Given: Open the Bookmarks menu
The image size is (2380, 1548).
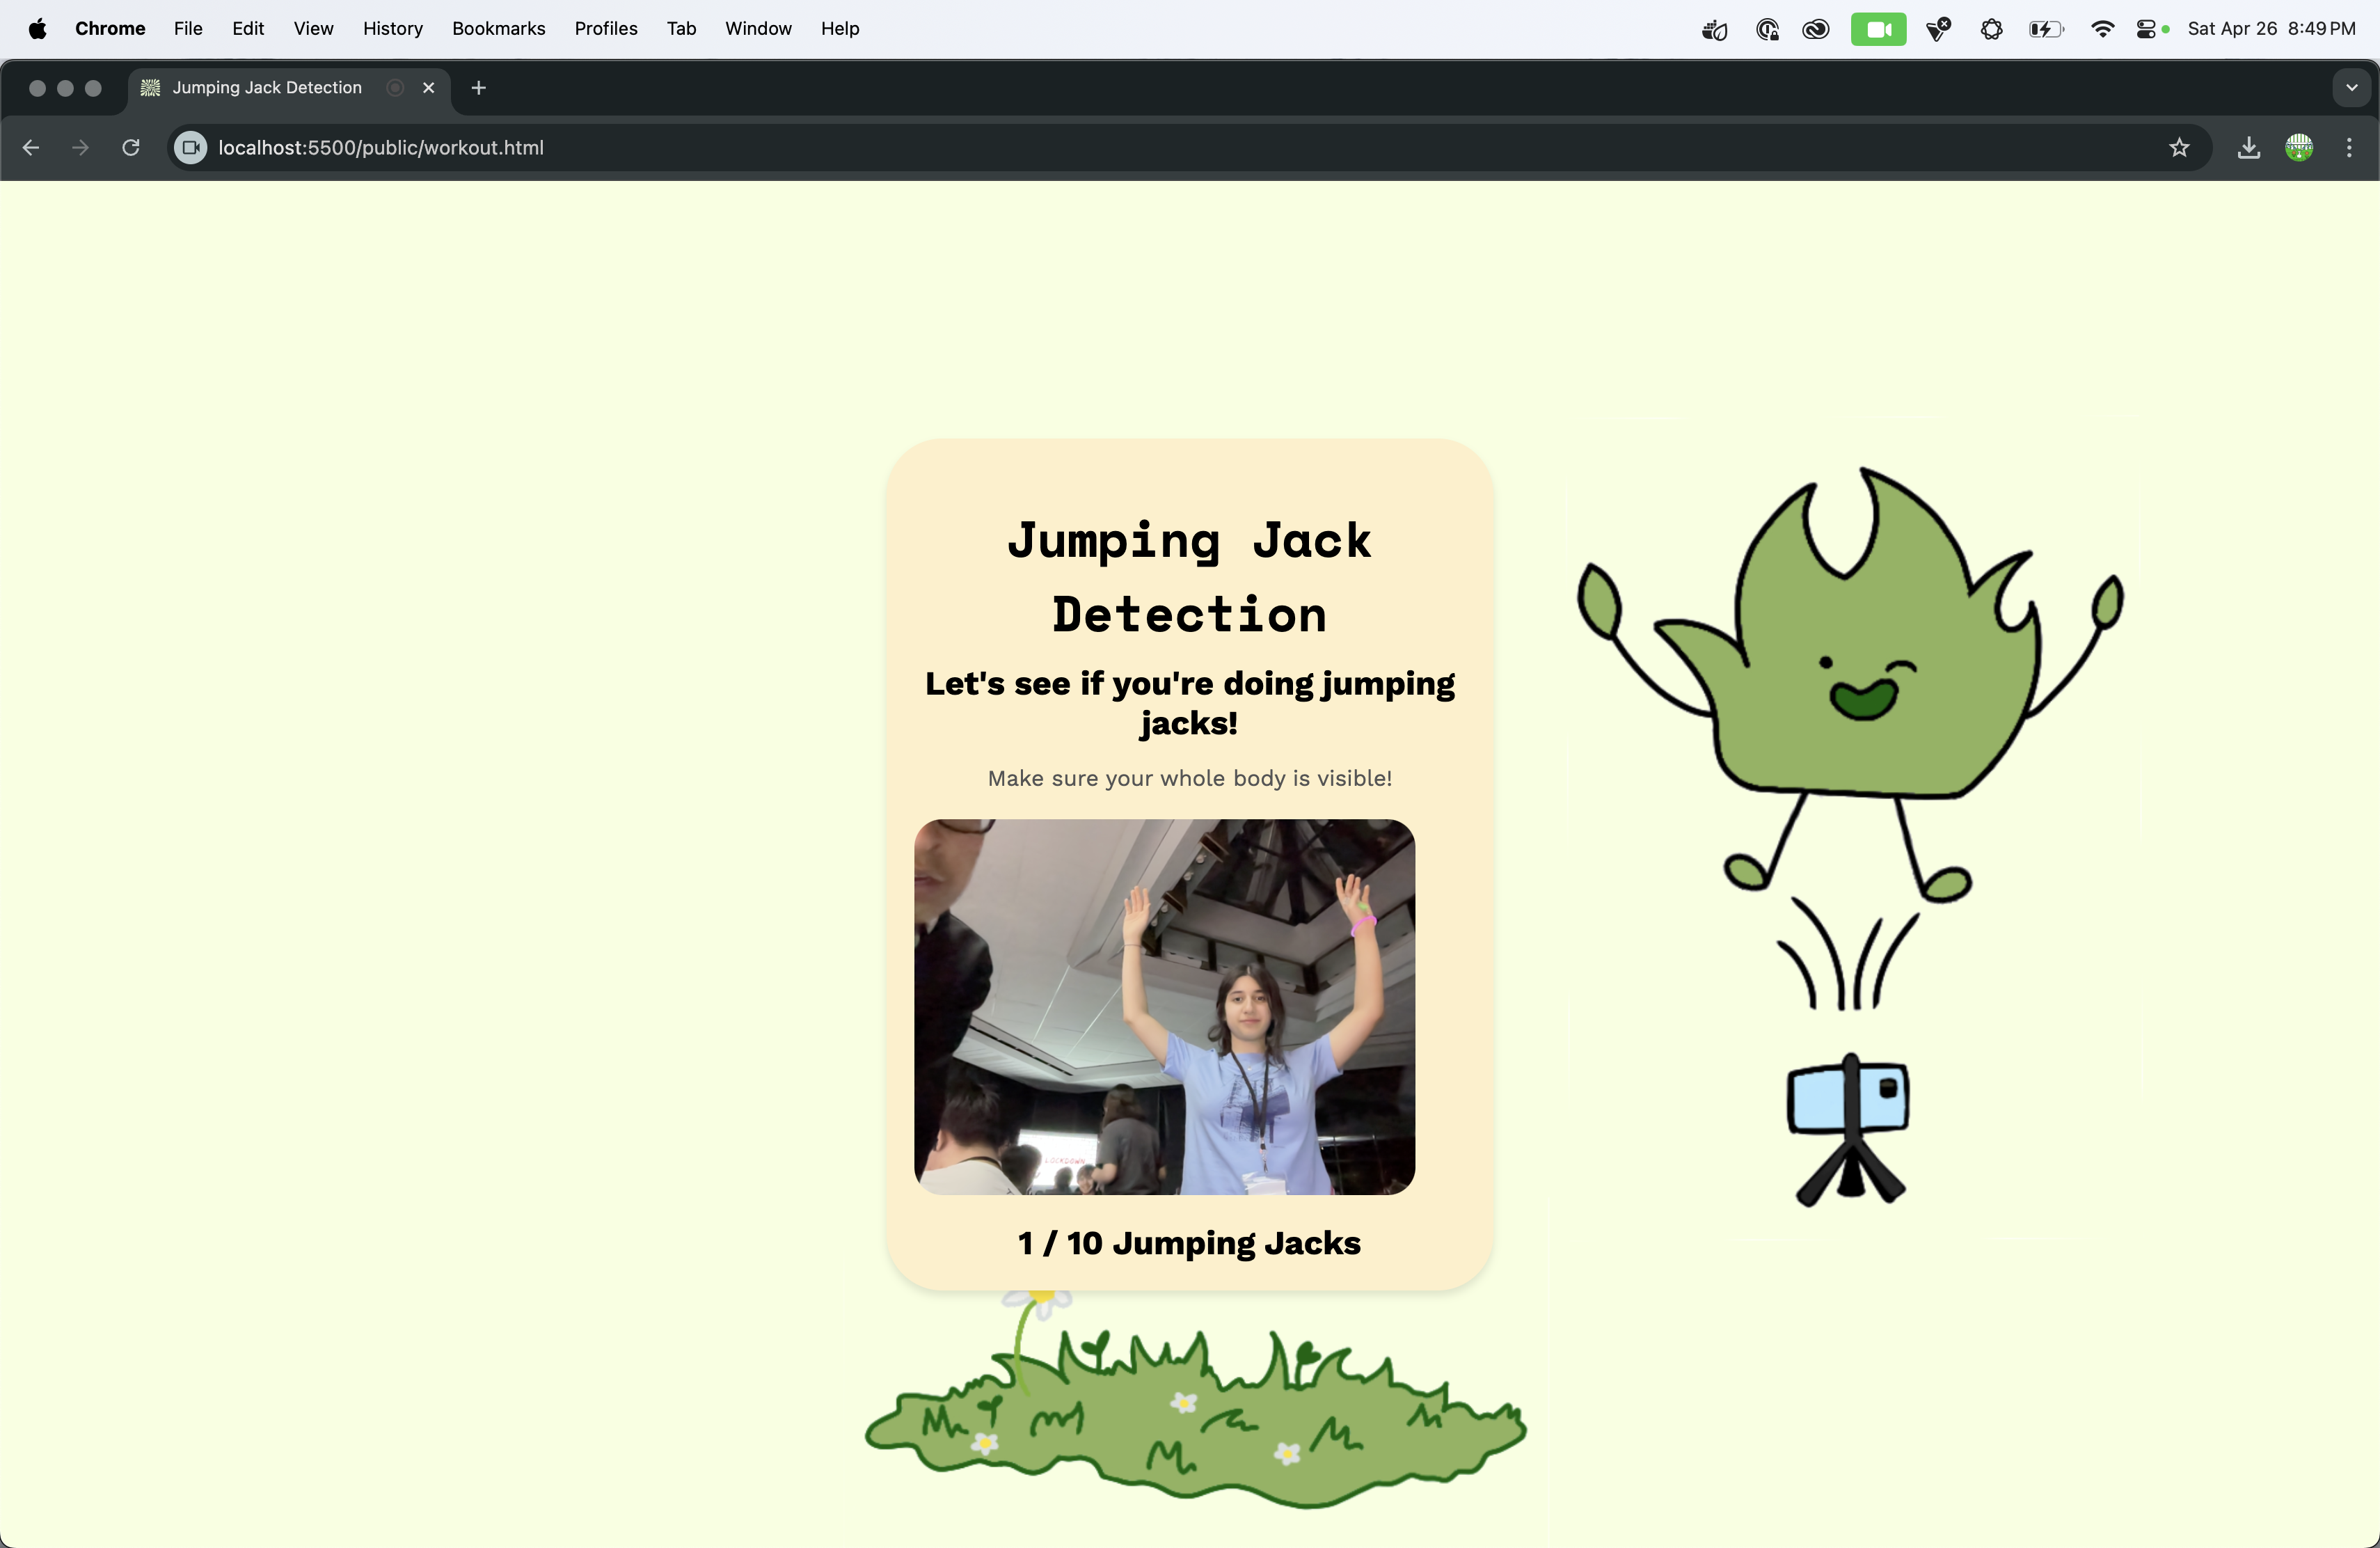Looking at the screenshot, I should [498, 29].
